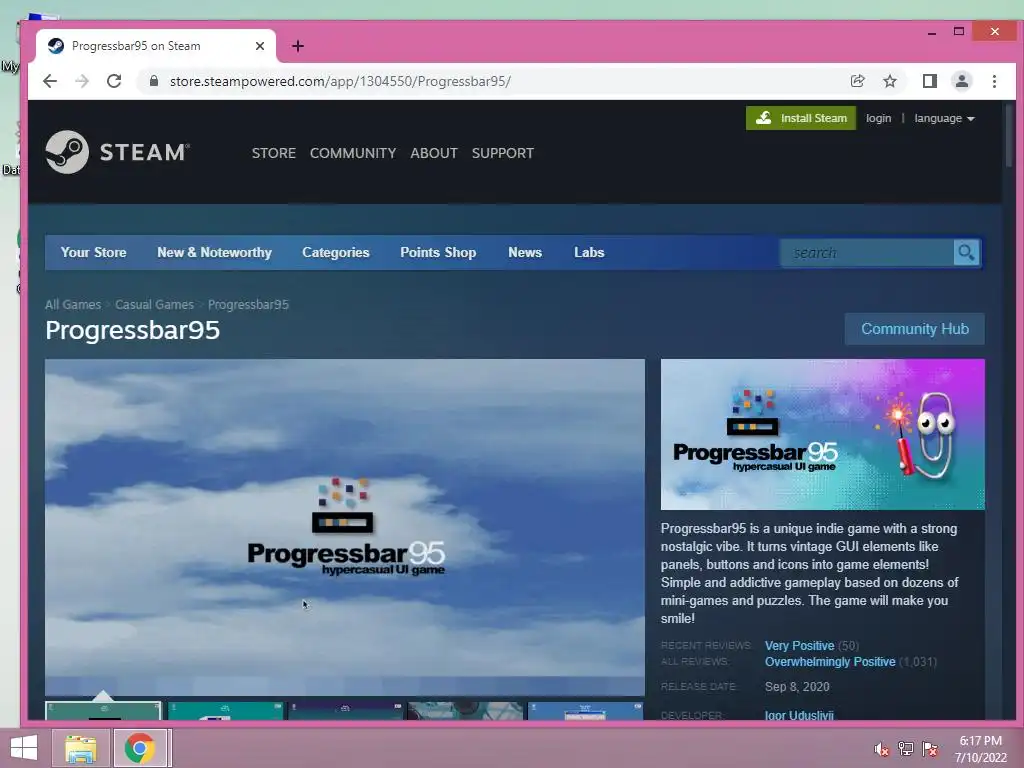This screenshot has width=1024, height=768.
Task: Select the fourth media thumbnail
Action: [466, 711]
